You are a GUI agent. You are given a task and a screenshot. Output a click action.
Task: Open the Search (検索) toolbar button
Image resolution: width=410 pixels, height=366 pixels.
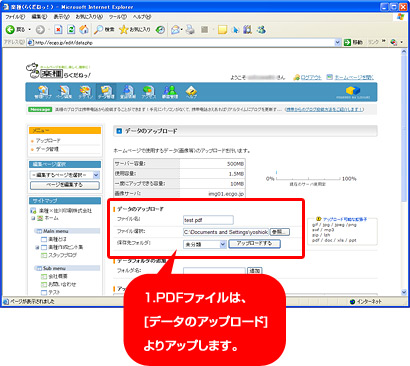(104, 30)
